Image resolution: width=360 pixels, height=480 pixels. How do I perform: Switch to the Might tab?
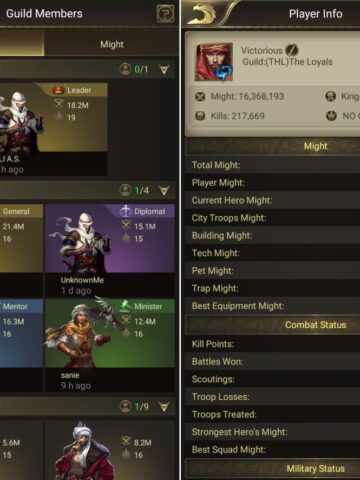(x=112, y=44)
